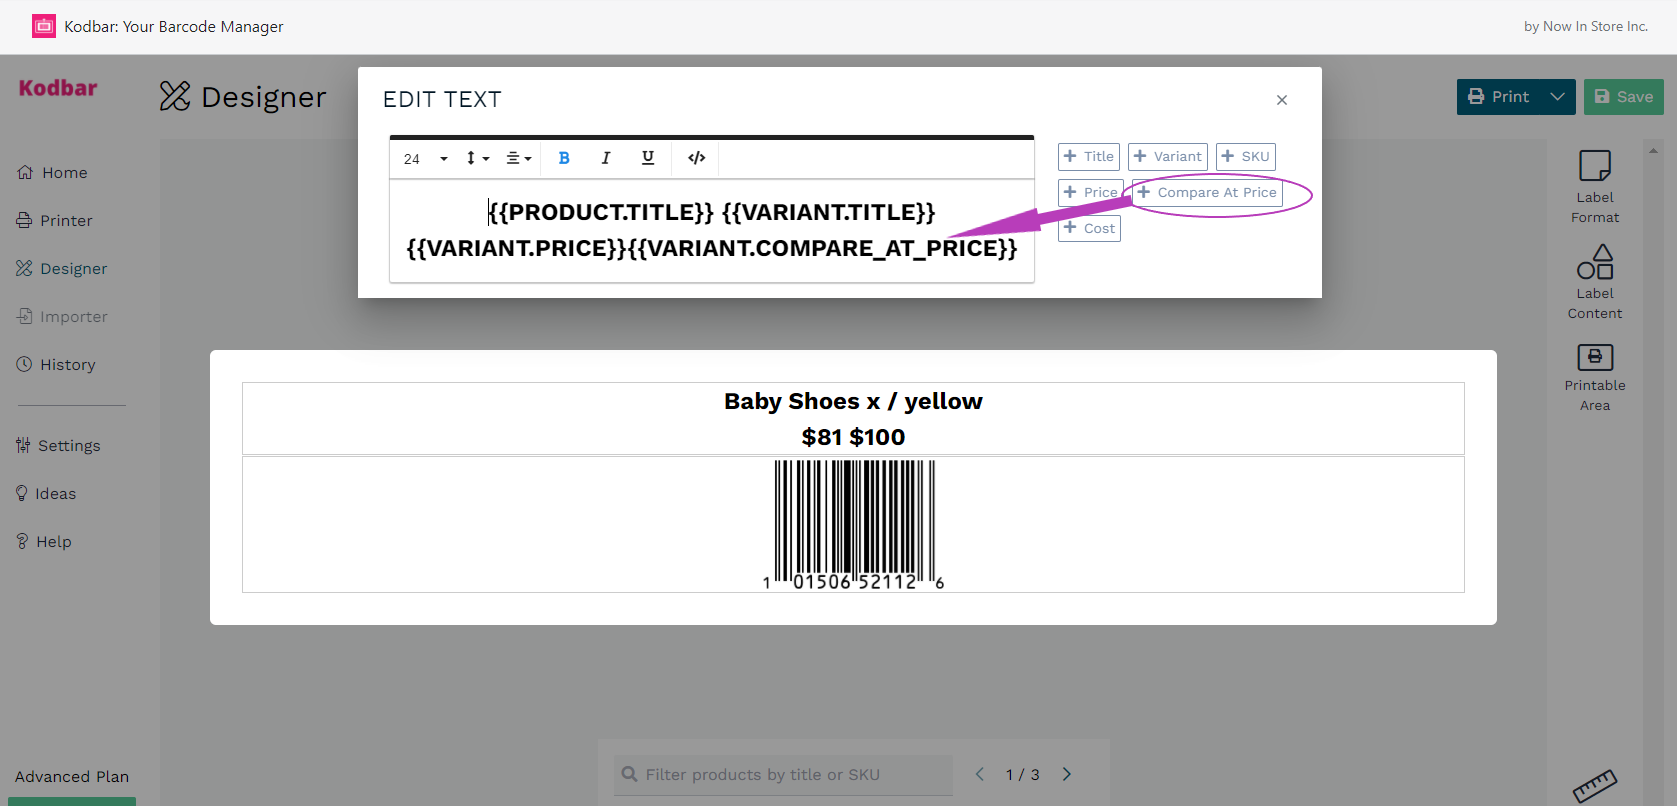Click the search magnifier icon in filter
The width and height of the screenshot is (1677, 806).
click(x=630, y=774)
